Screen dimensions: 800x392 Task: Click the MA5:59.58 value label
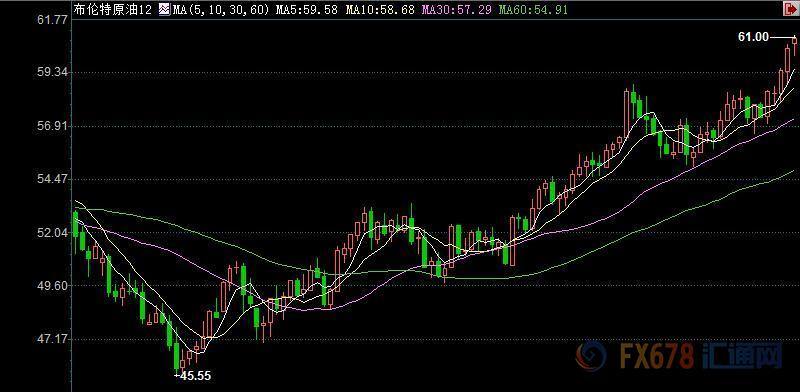(x=307, y=9)
